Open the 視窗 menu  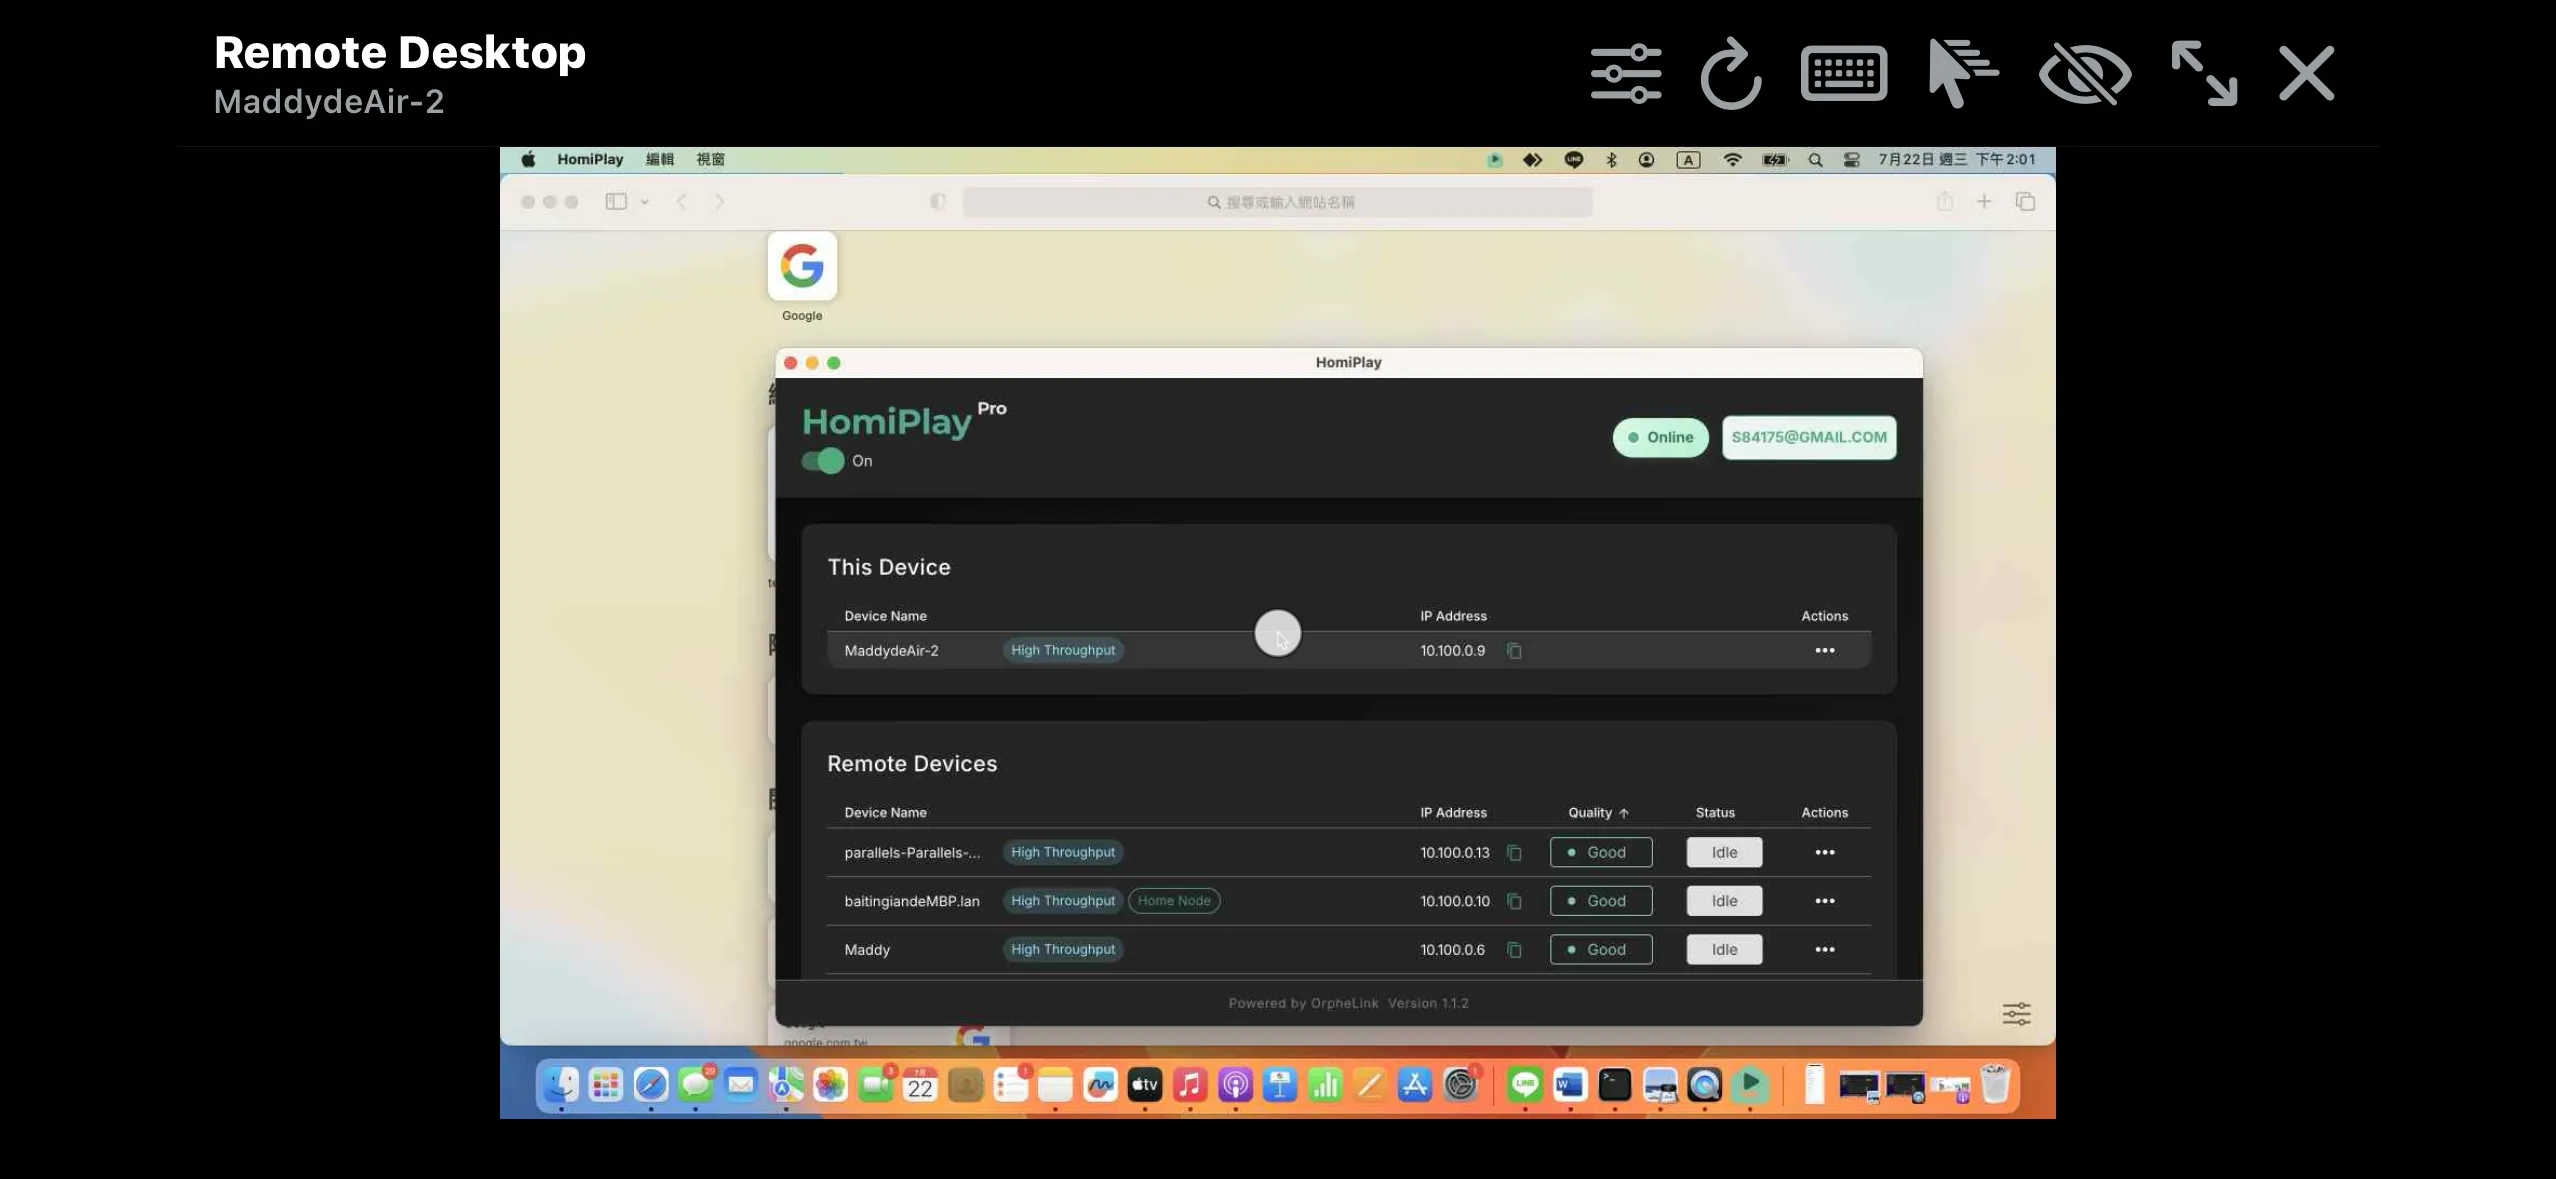711,160
